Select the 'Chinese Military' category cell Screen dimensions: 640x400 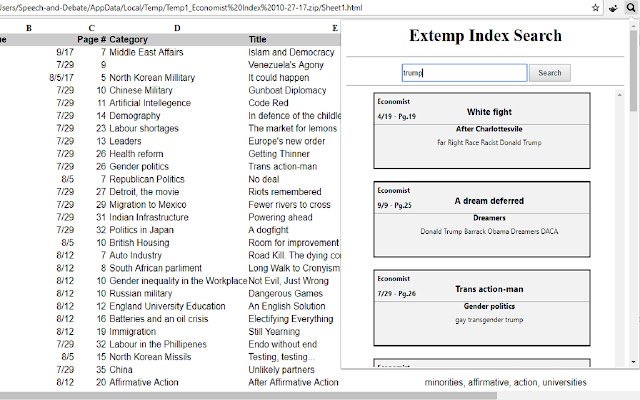pos(141,90)
